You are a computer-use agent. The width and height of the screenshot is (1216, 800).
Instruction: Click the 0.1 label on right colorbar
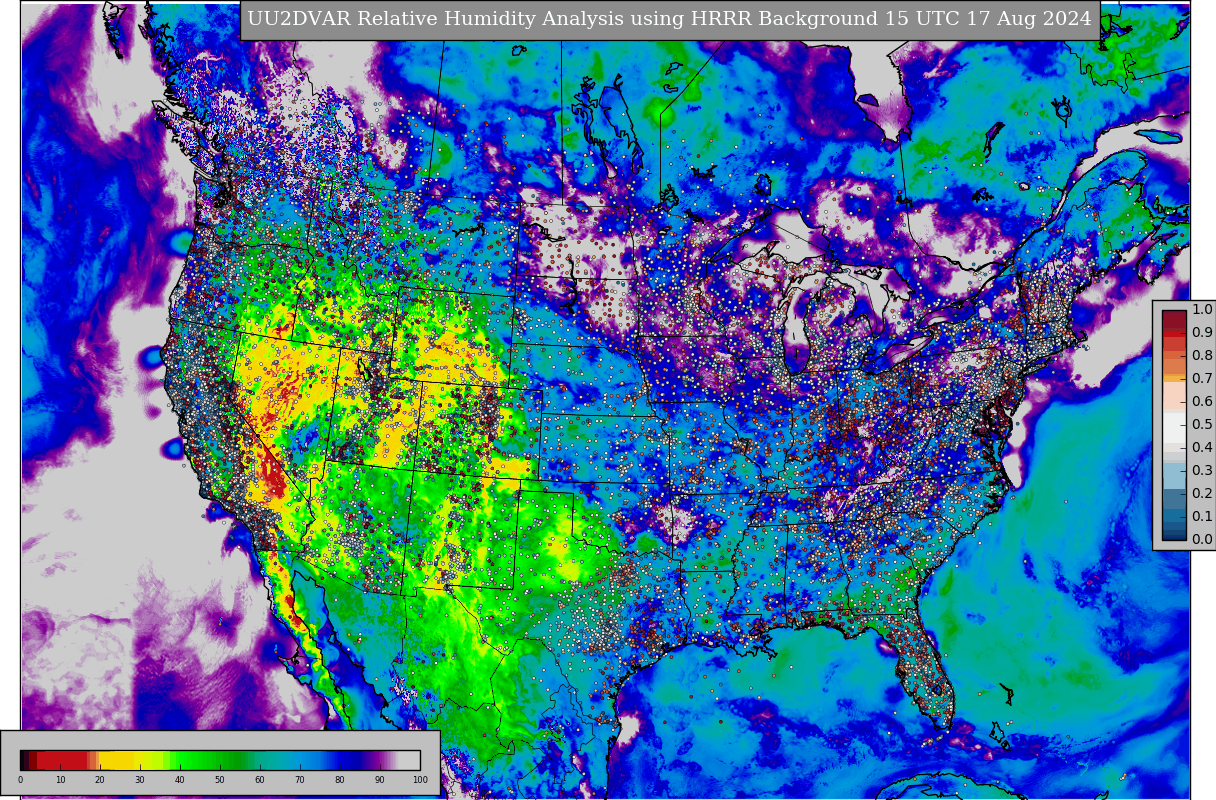(1202, 517)
